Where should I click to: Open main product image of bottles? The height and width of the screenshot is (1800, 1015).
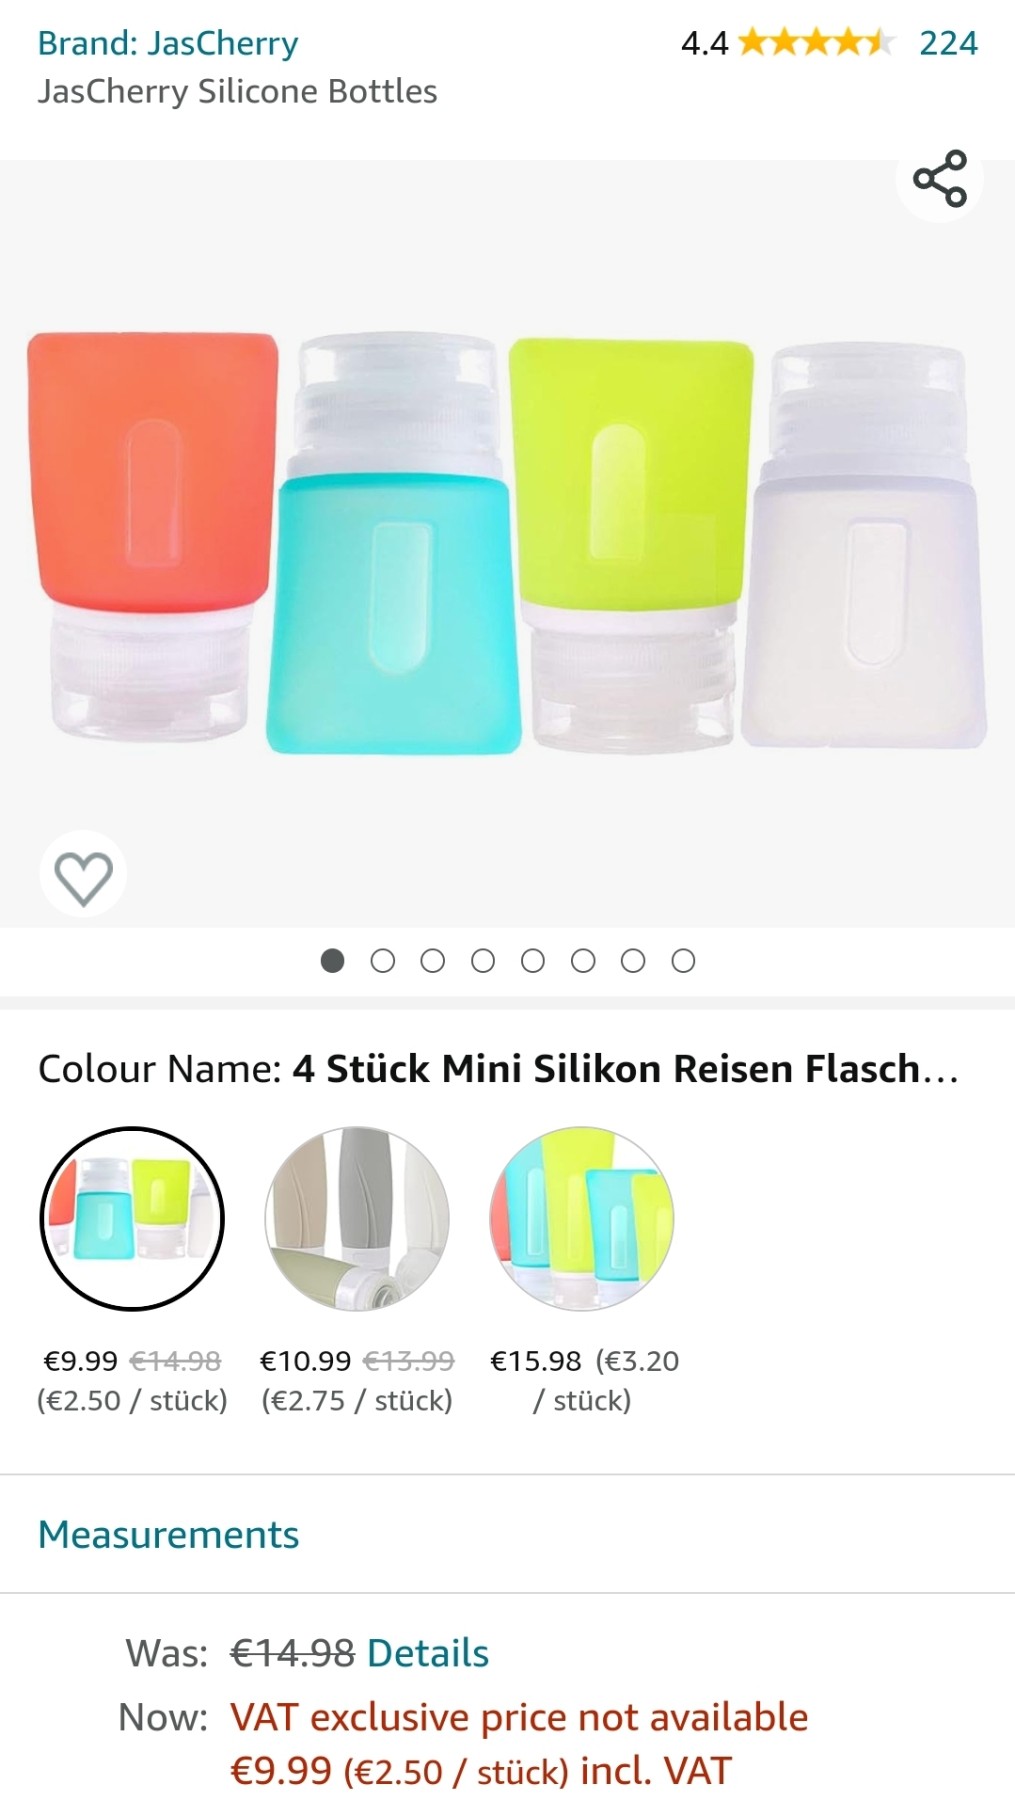(507, 544)
